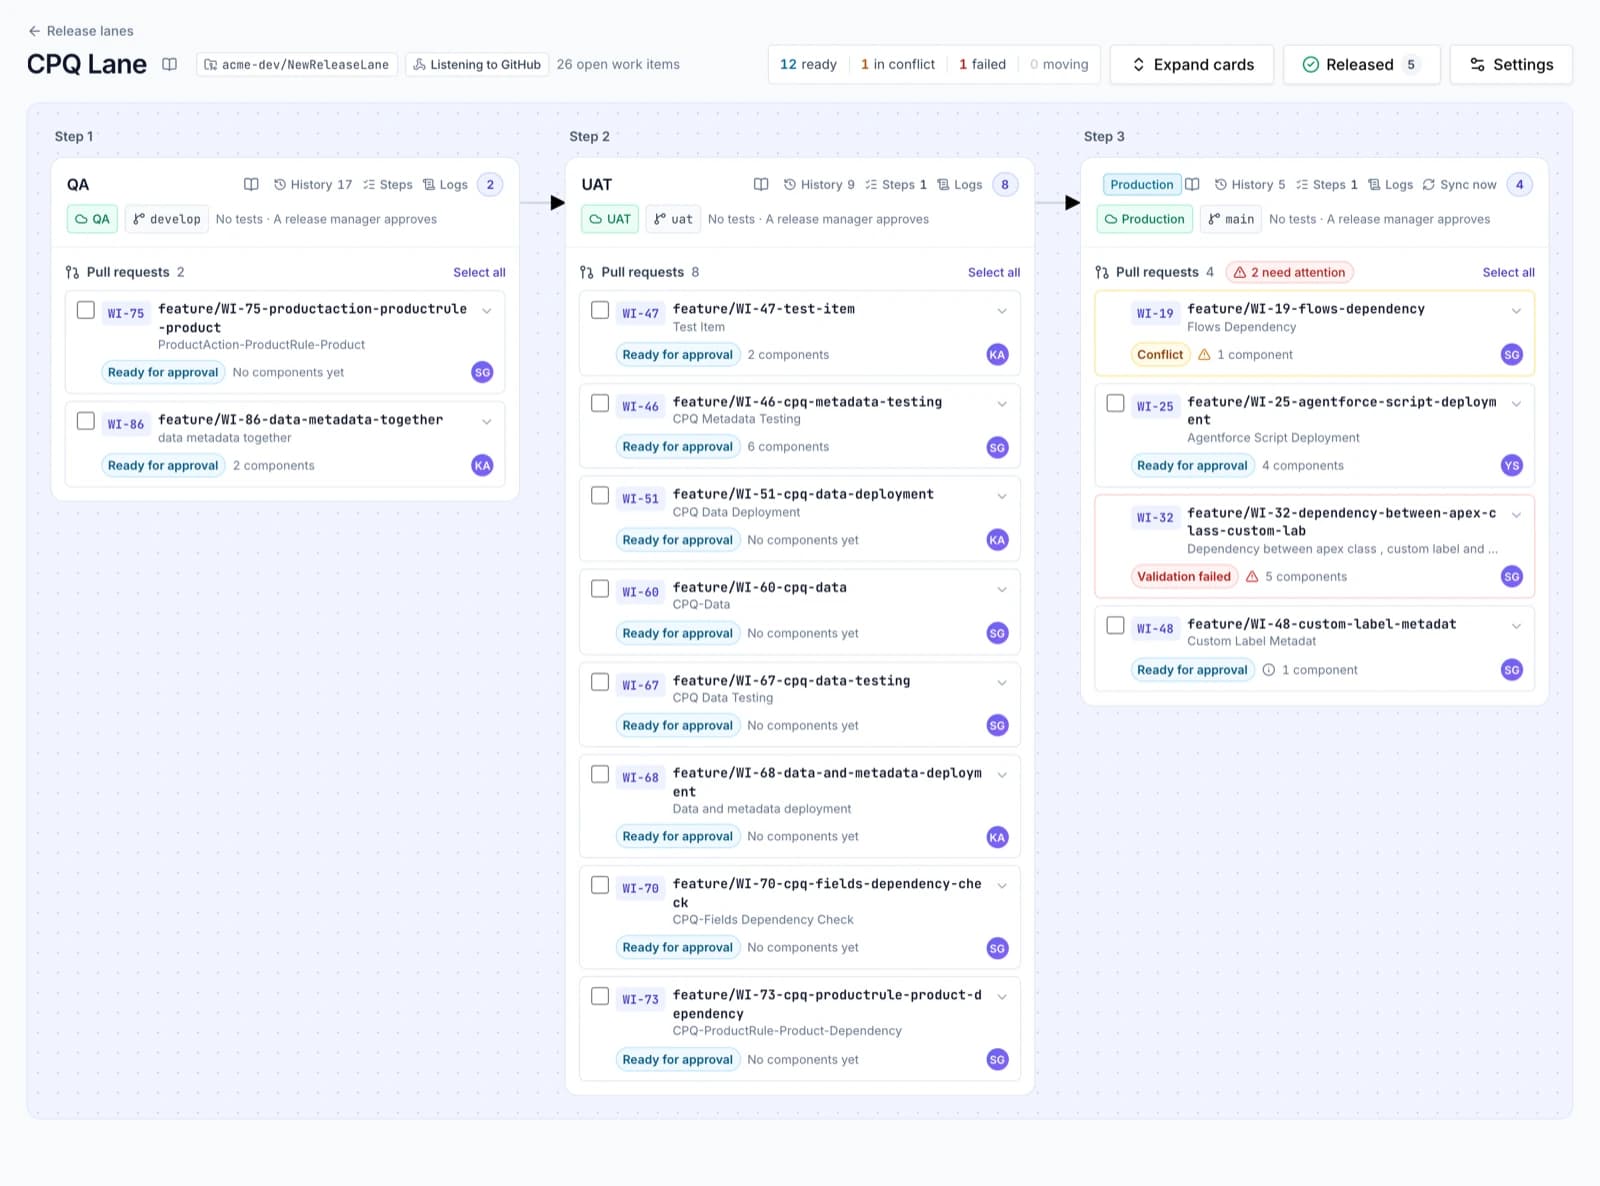Open Steps 1 in the Production step header

1327,184
